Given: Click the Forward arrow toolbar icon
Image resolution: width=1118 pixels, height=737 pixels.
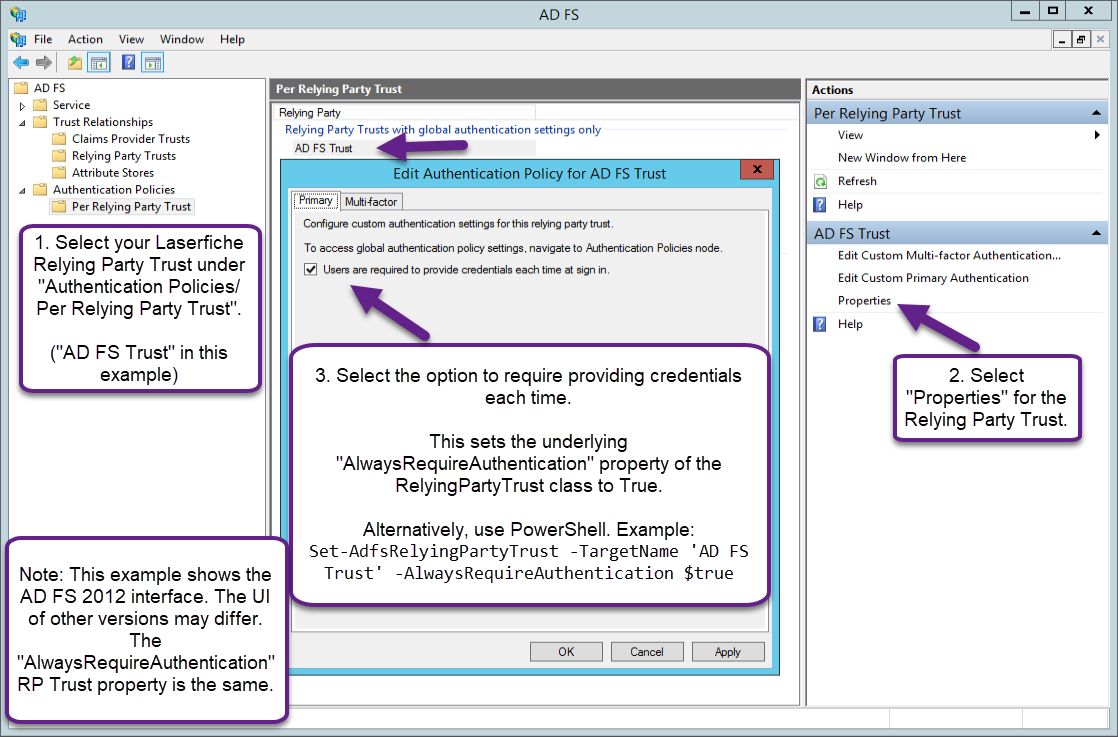Looking at the screenshot, I should tap(44, 63).
